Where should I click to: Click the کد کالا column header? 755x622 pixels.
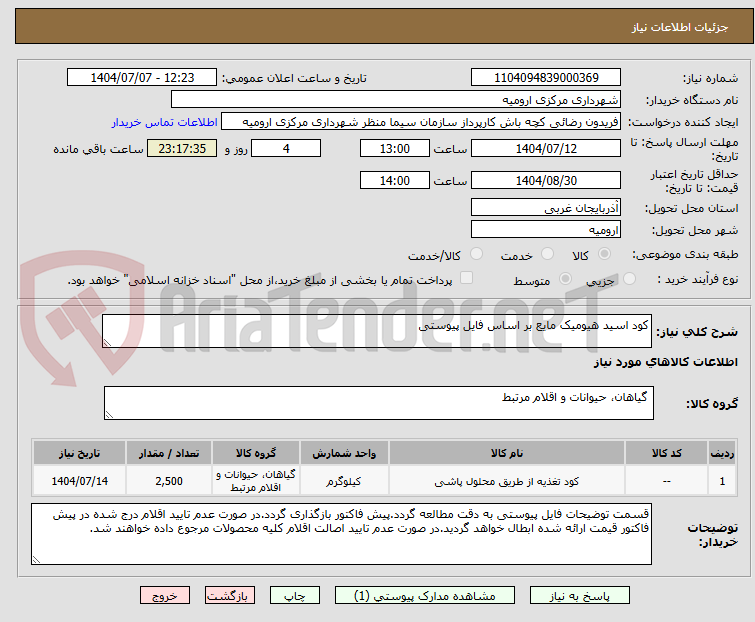pos(666,453)
